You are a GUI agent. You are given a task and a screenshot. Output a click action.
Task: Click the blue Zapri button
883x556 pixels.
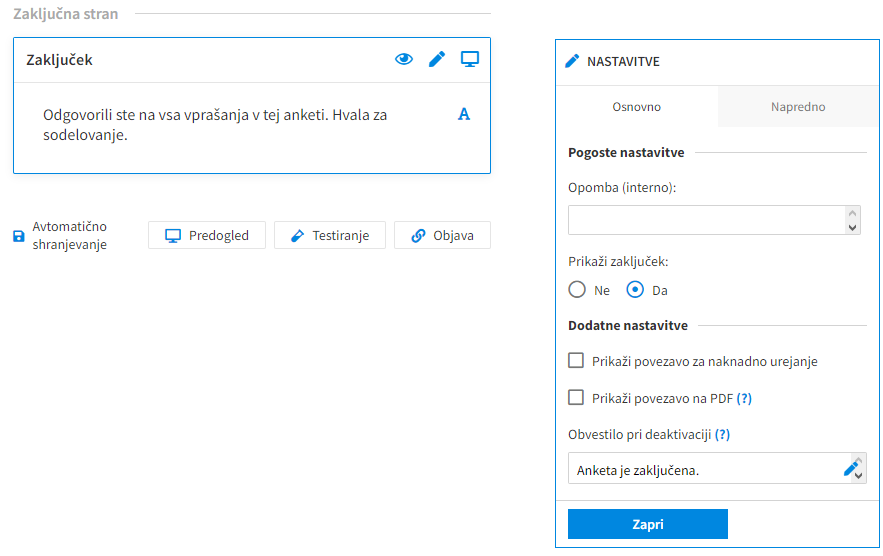(647, 524)
